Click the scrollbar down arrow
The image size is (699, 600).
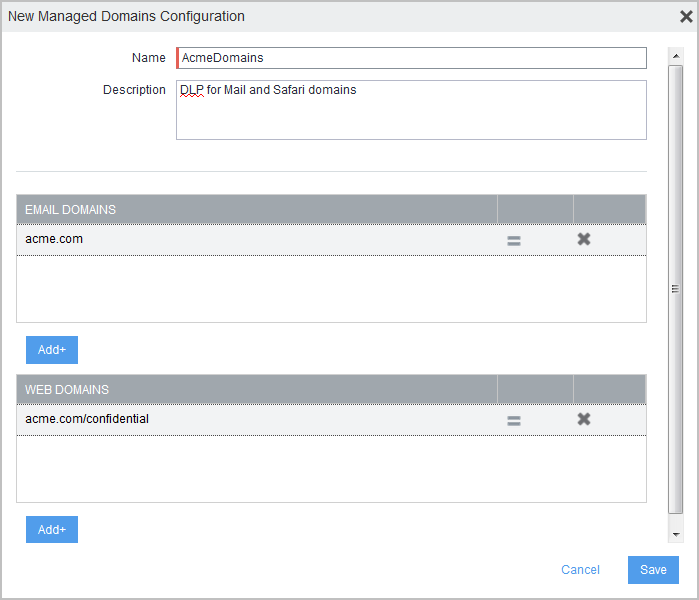tap(676, 534)
